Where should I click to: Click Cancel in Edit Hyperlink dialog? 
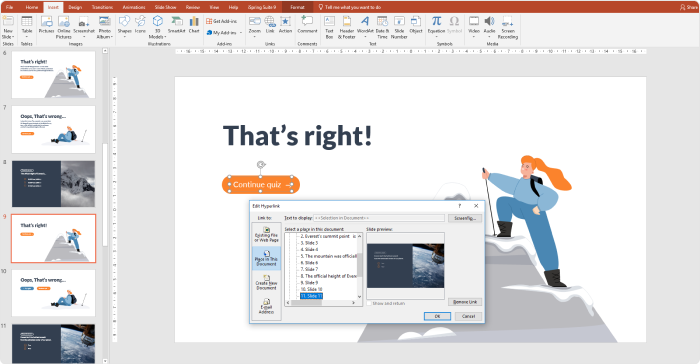pos(468,316)
